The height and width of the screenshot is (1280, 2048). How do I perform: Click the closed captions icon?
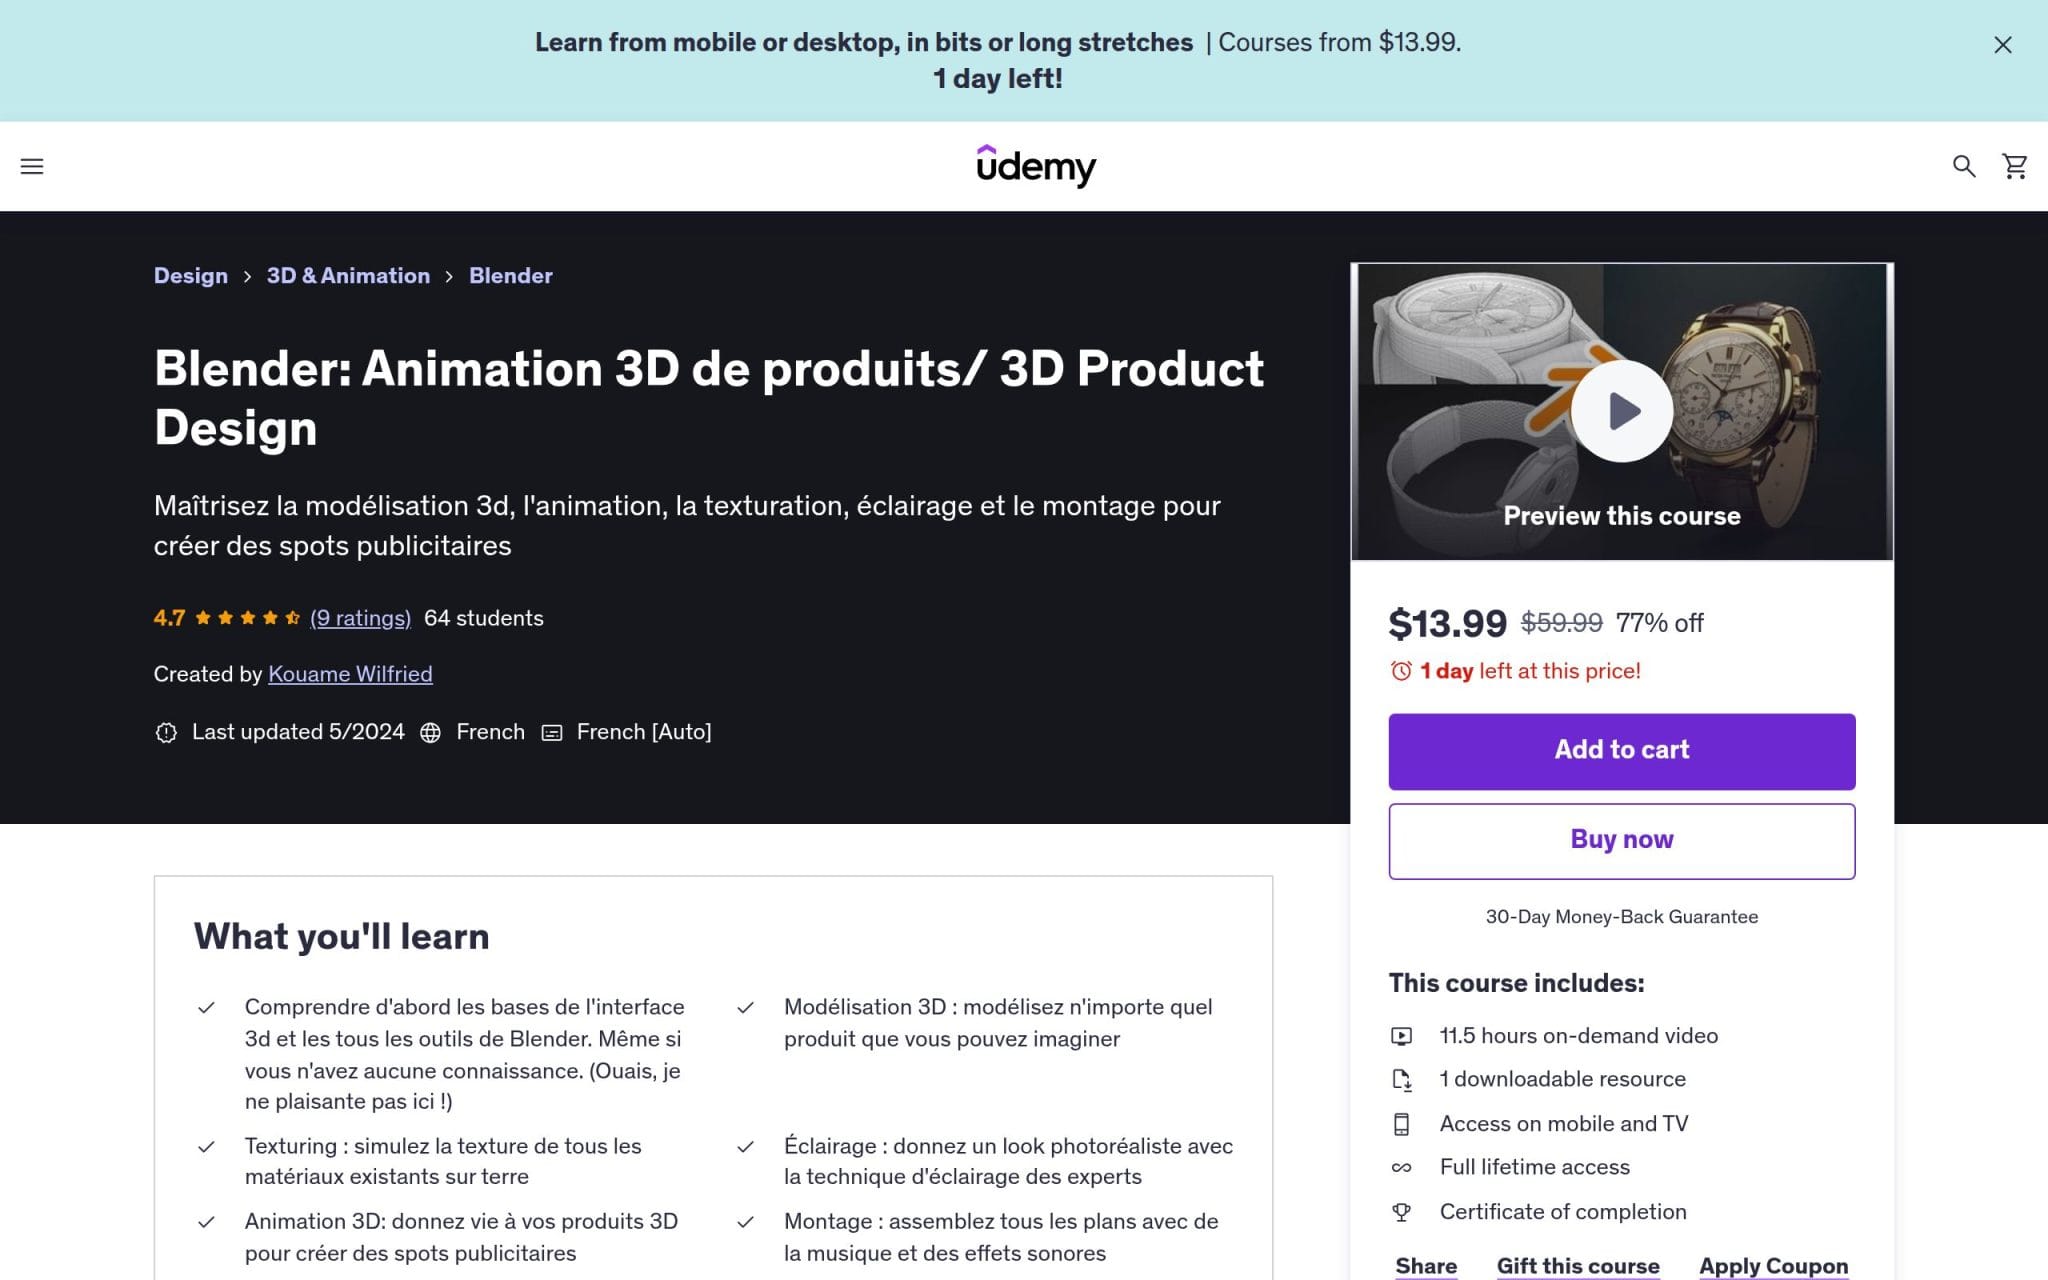(552, 732)
